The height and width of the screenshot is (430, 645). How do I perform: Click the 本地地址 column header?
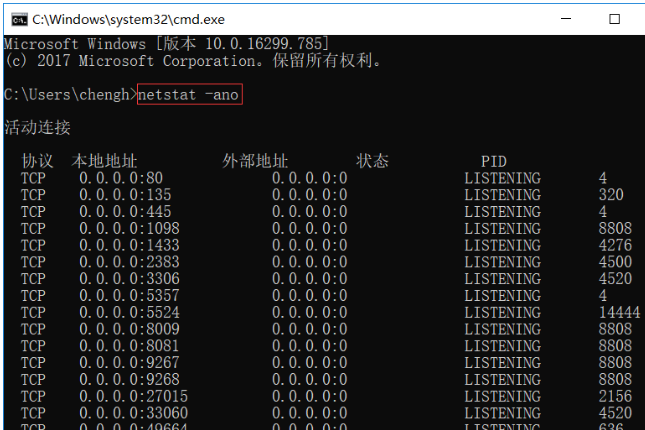104,161
